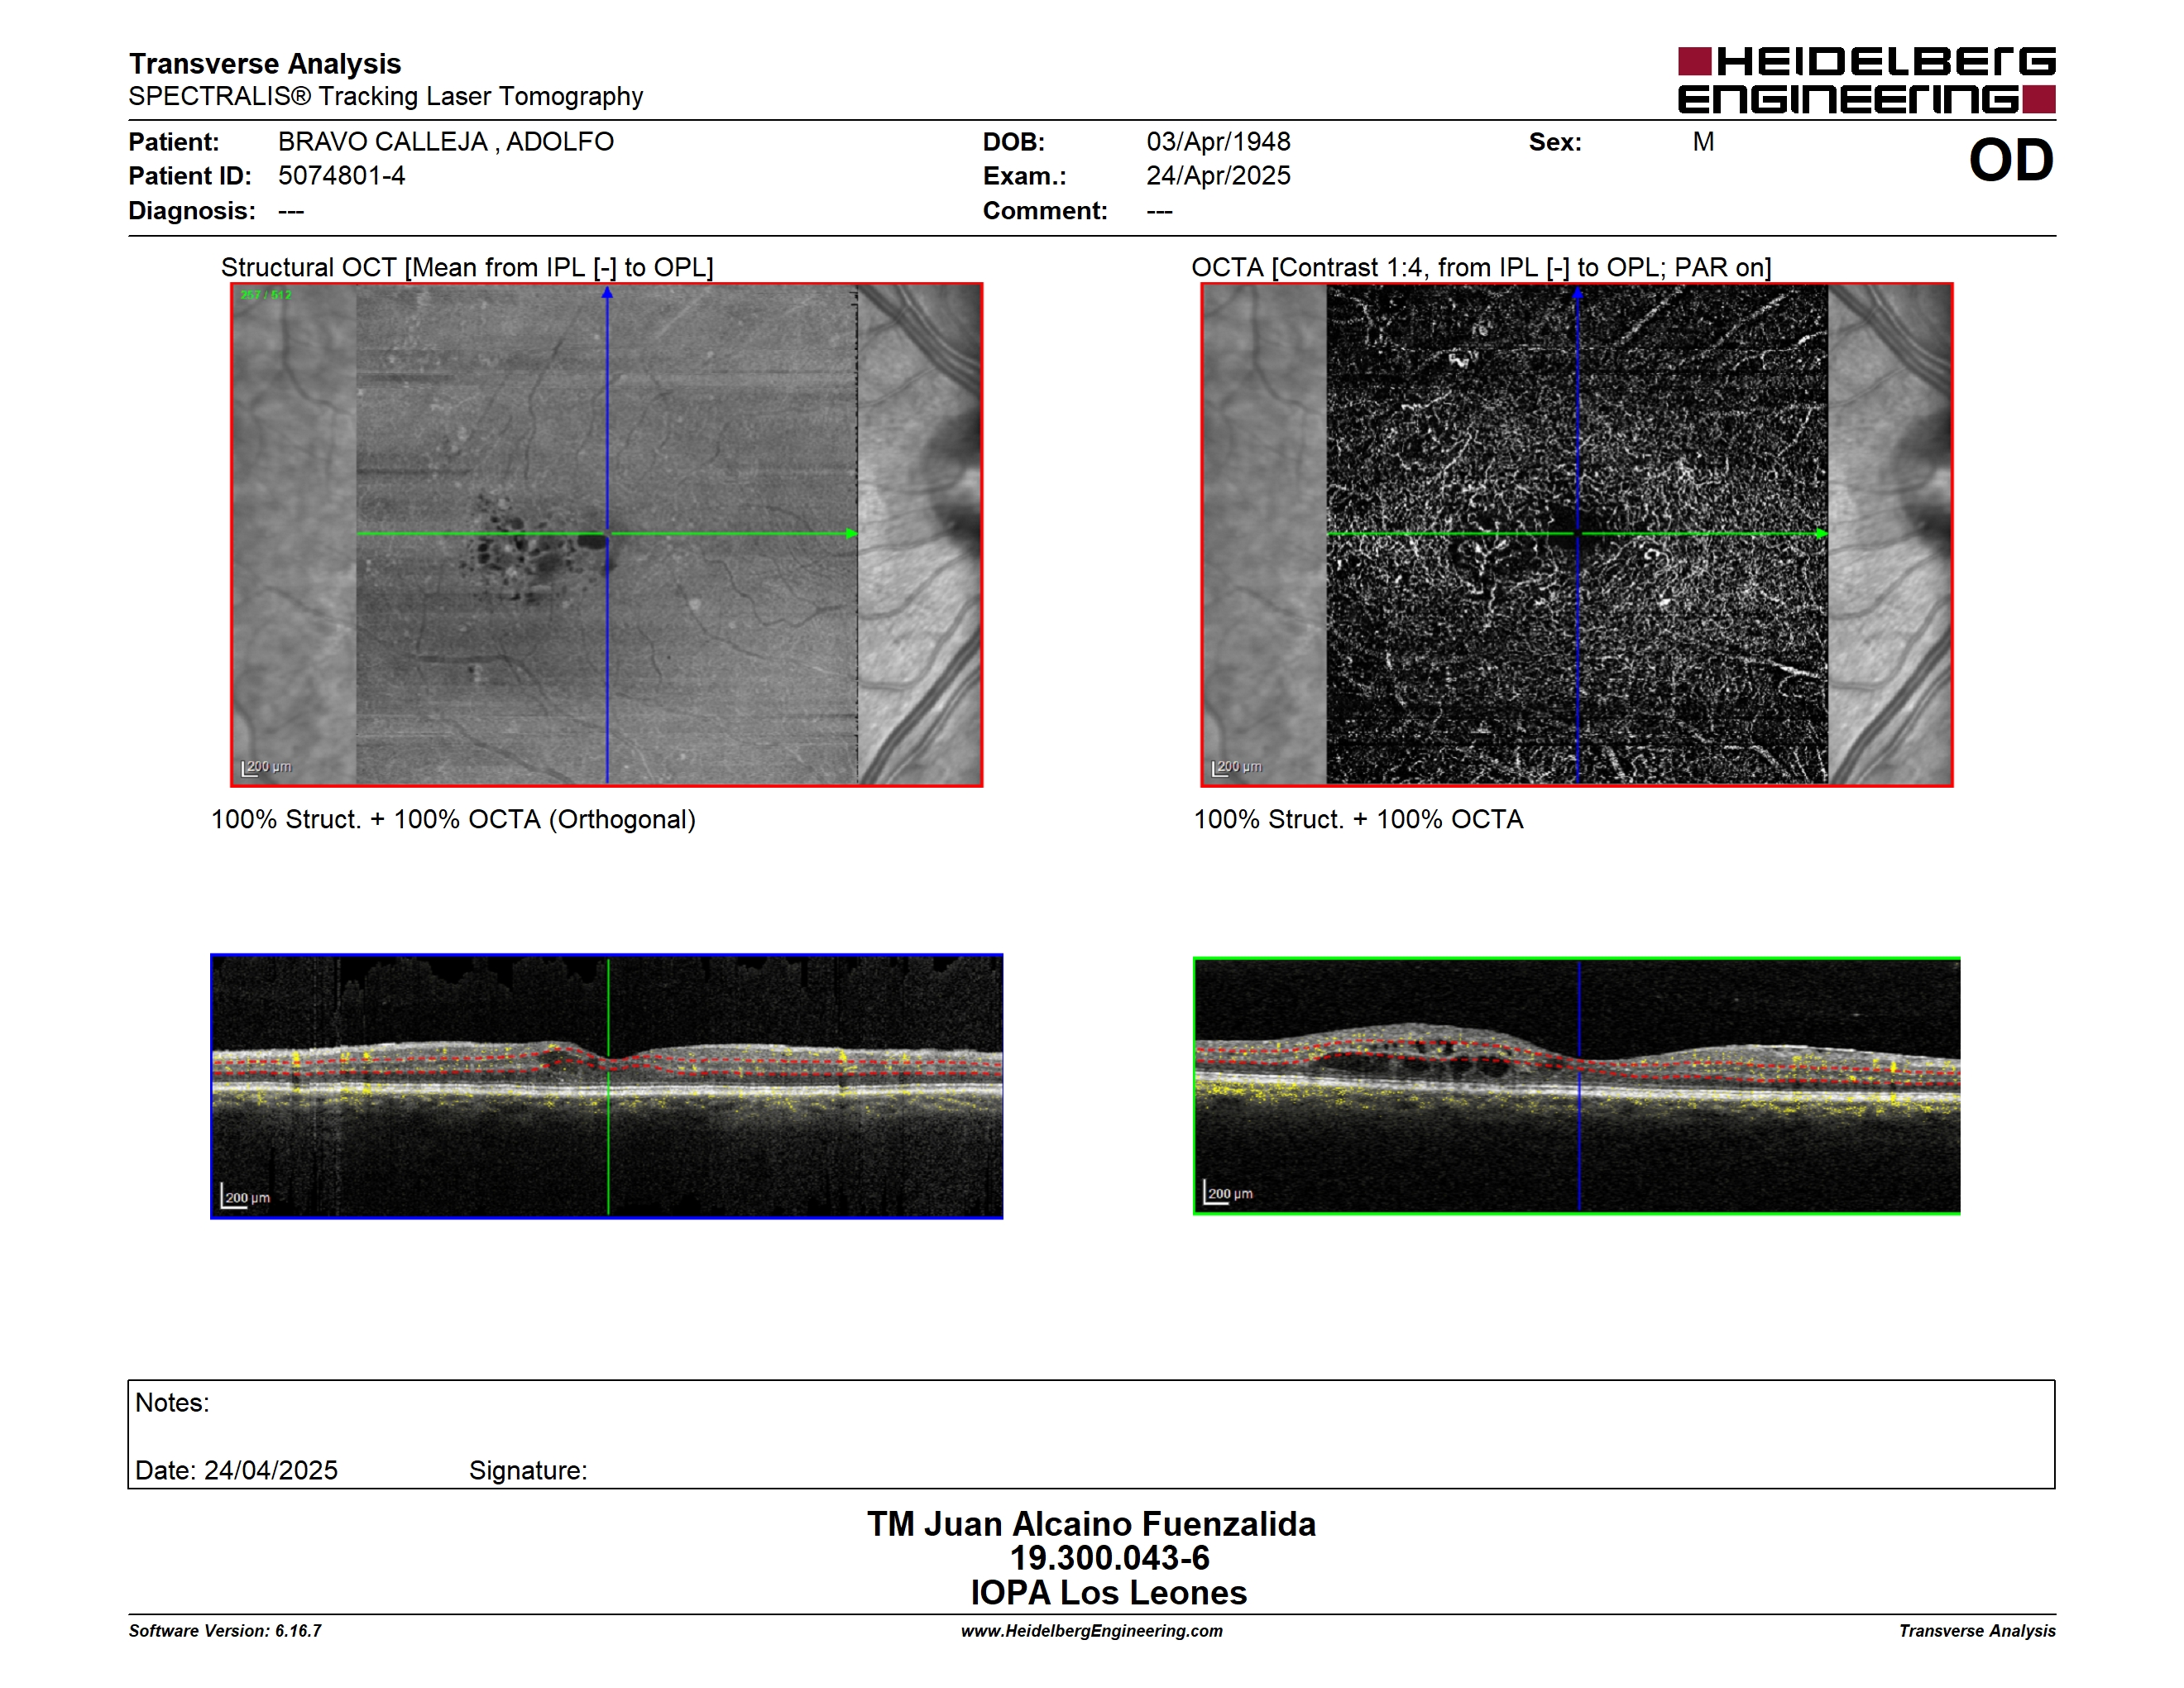This screenshot has width=2184, height=1688.
Task: Click the Sex value 'M'
Action: (x=1704, y=142)
